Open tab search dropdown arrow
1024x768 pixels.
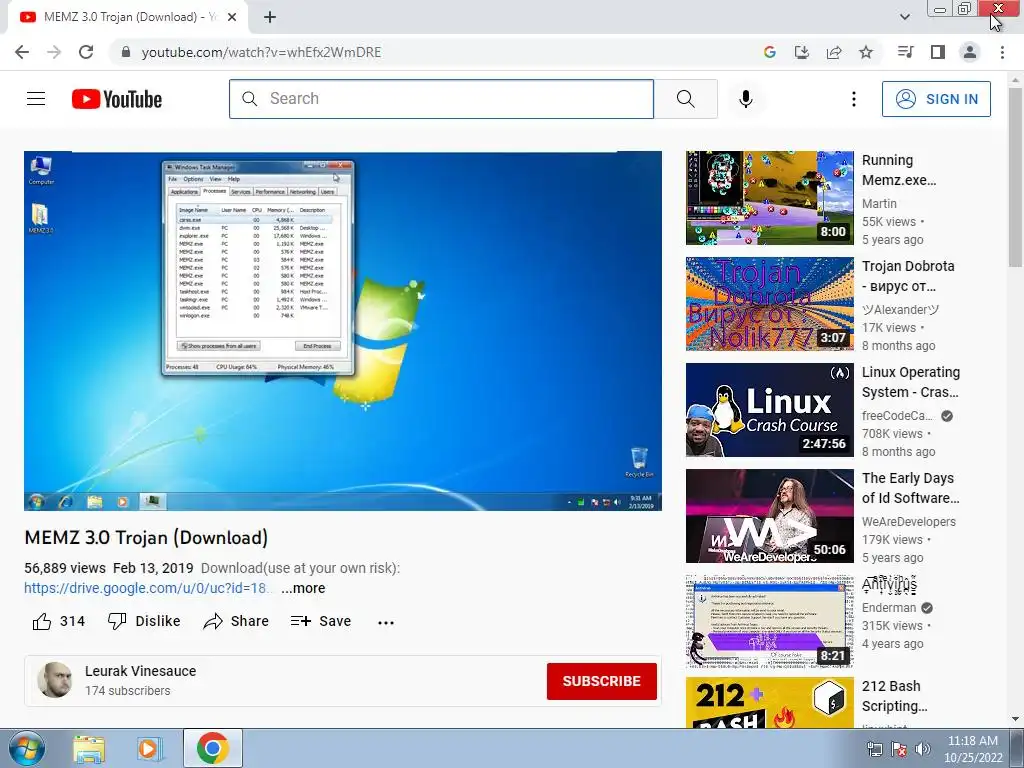click(x=904, y=17)
